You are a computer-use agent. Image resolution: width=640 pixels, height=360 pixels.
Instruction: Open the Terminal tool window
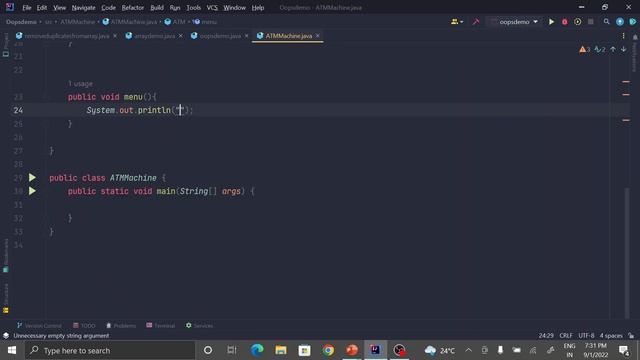click(160, 326)
